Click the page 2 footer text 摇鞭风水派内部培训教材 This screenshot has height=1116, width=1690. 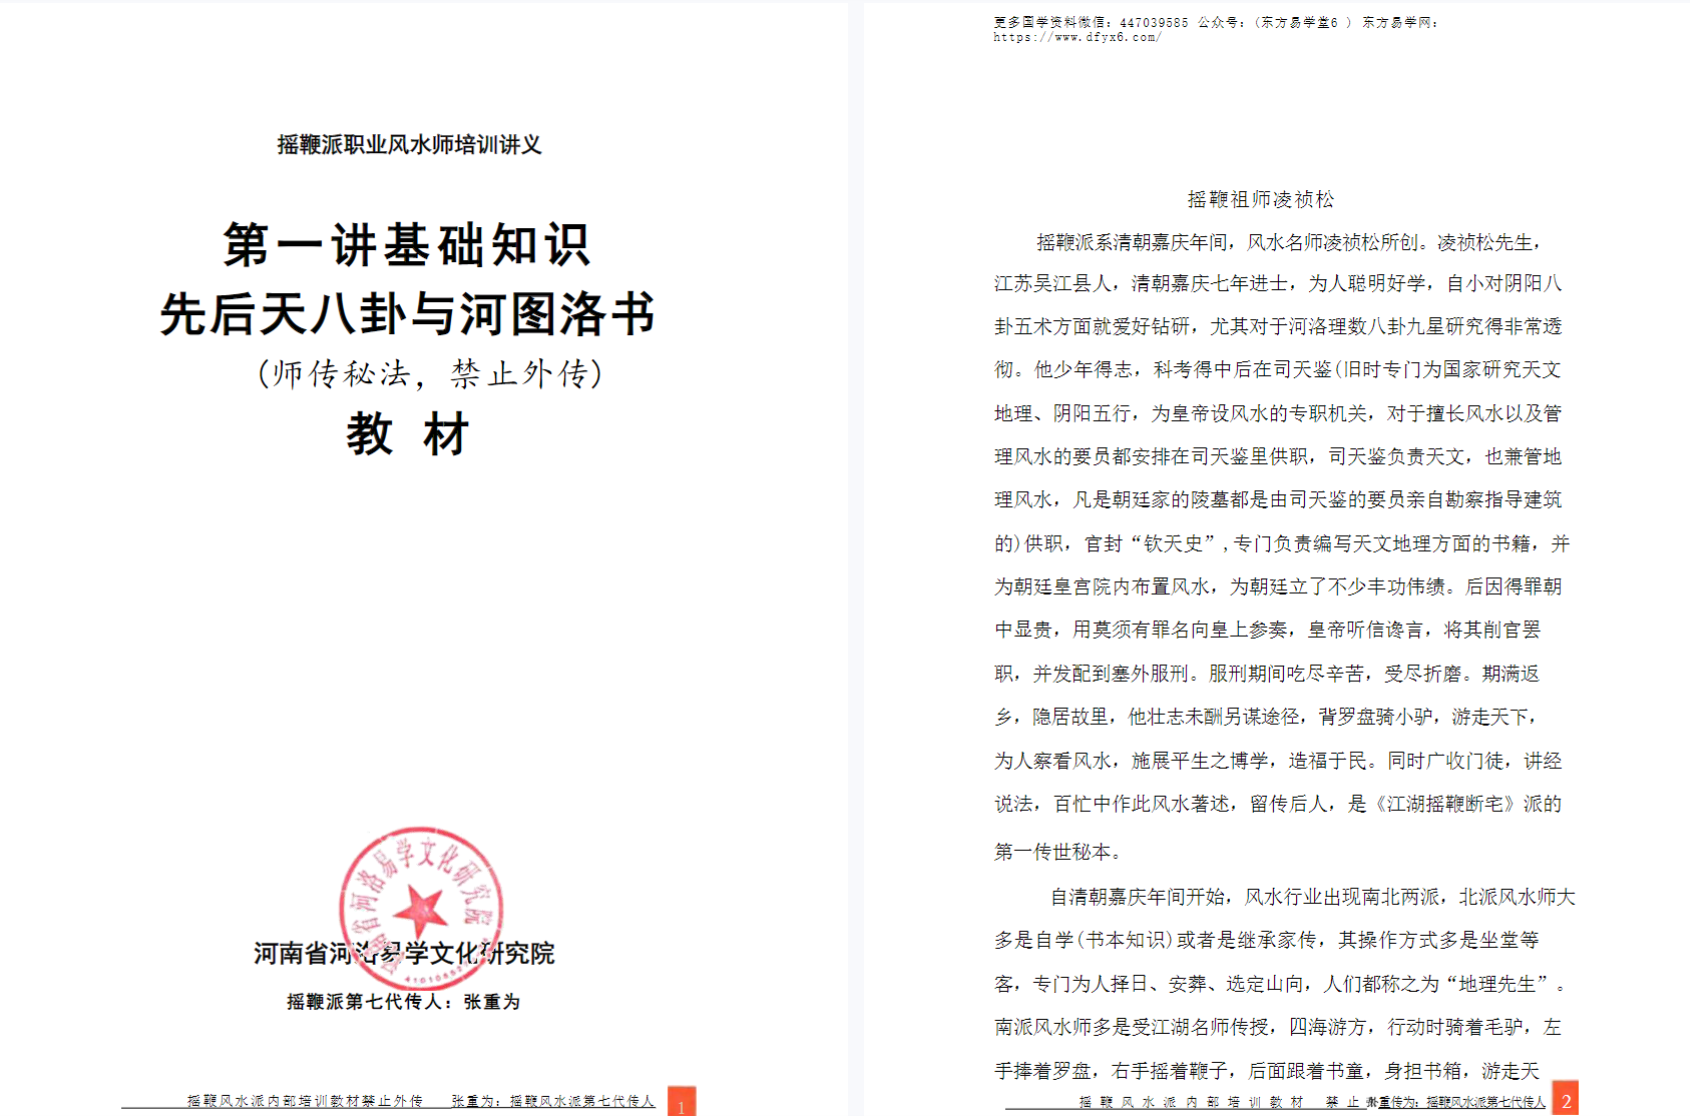[1191, 1102]
